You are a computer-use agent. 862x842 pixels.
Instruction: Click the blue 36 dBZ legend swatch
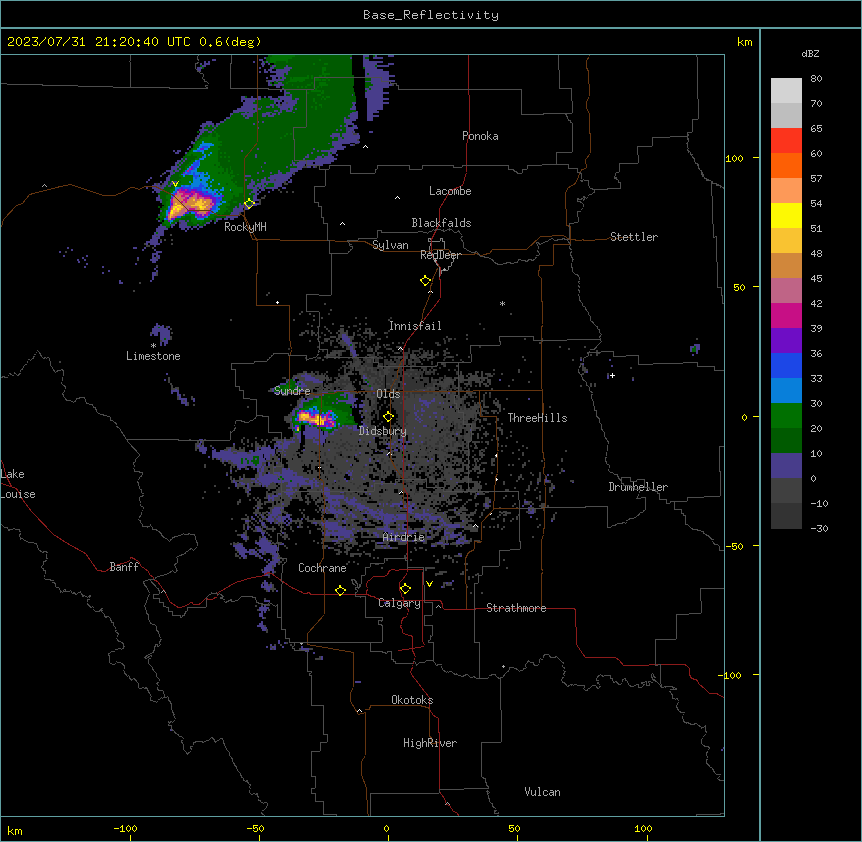coord(786,365)
